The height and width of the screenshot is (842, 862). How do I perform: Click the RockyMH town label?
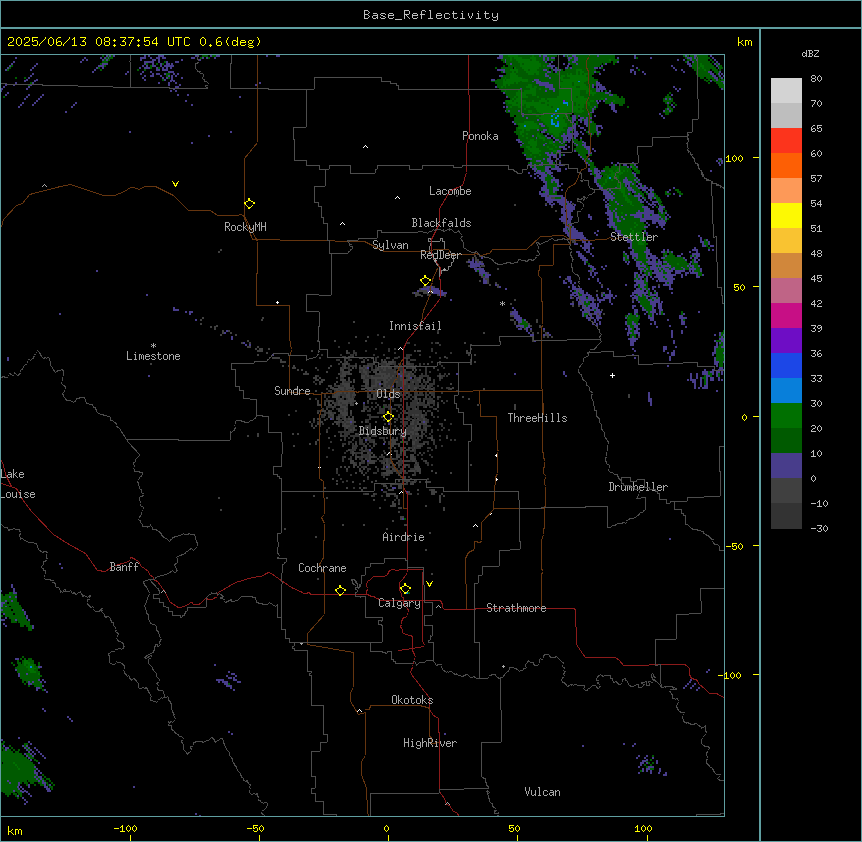[245, 226]
